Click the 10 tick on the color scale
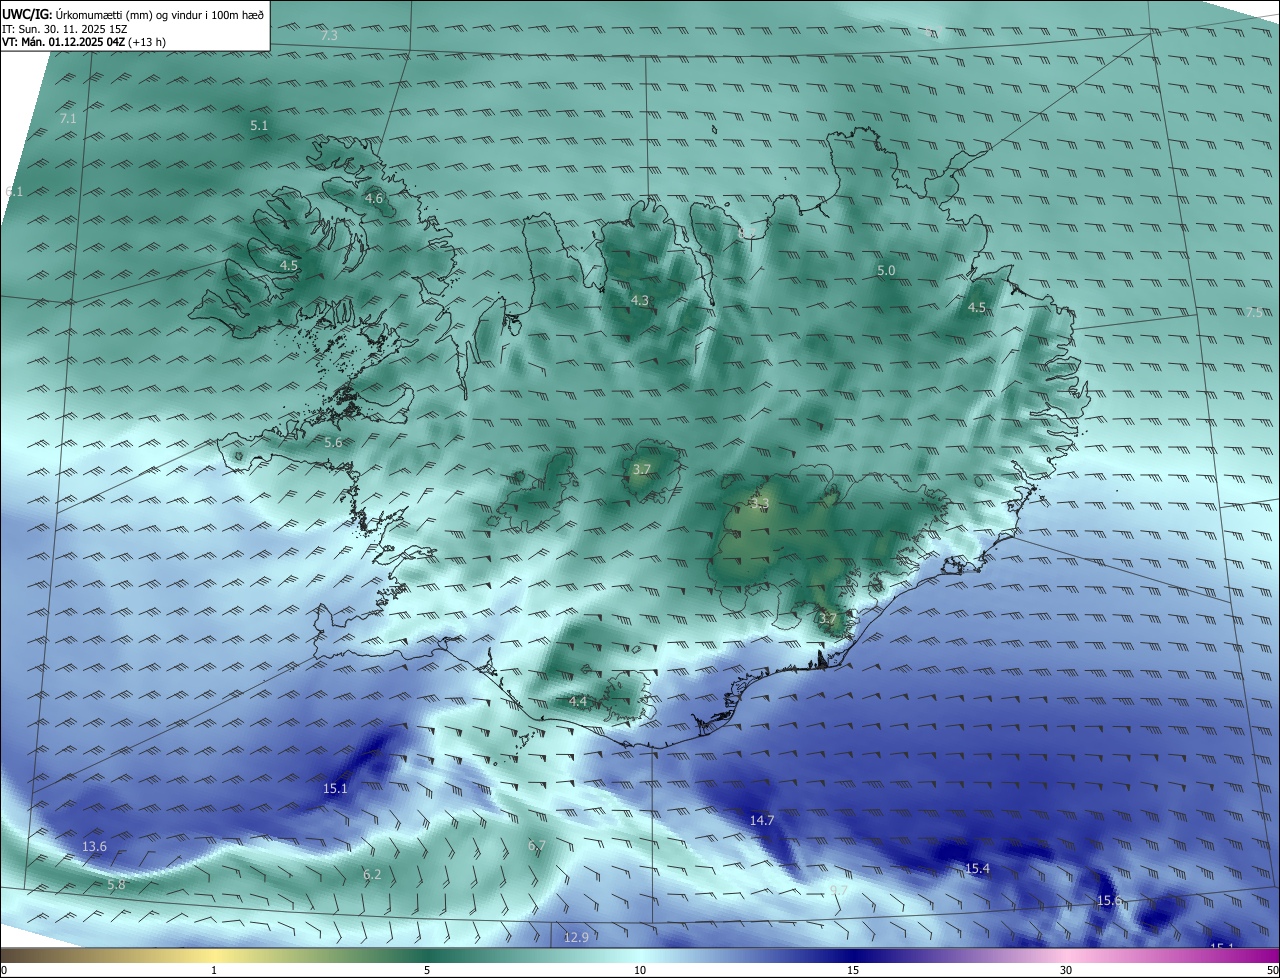Viewport: 1280px width, 978px height. point(640,970)
